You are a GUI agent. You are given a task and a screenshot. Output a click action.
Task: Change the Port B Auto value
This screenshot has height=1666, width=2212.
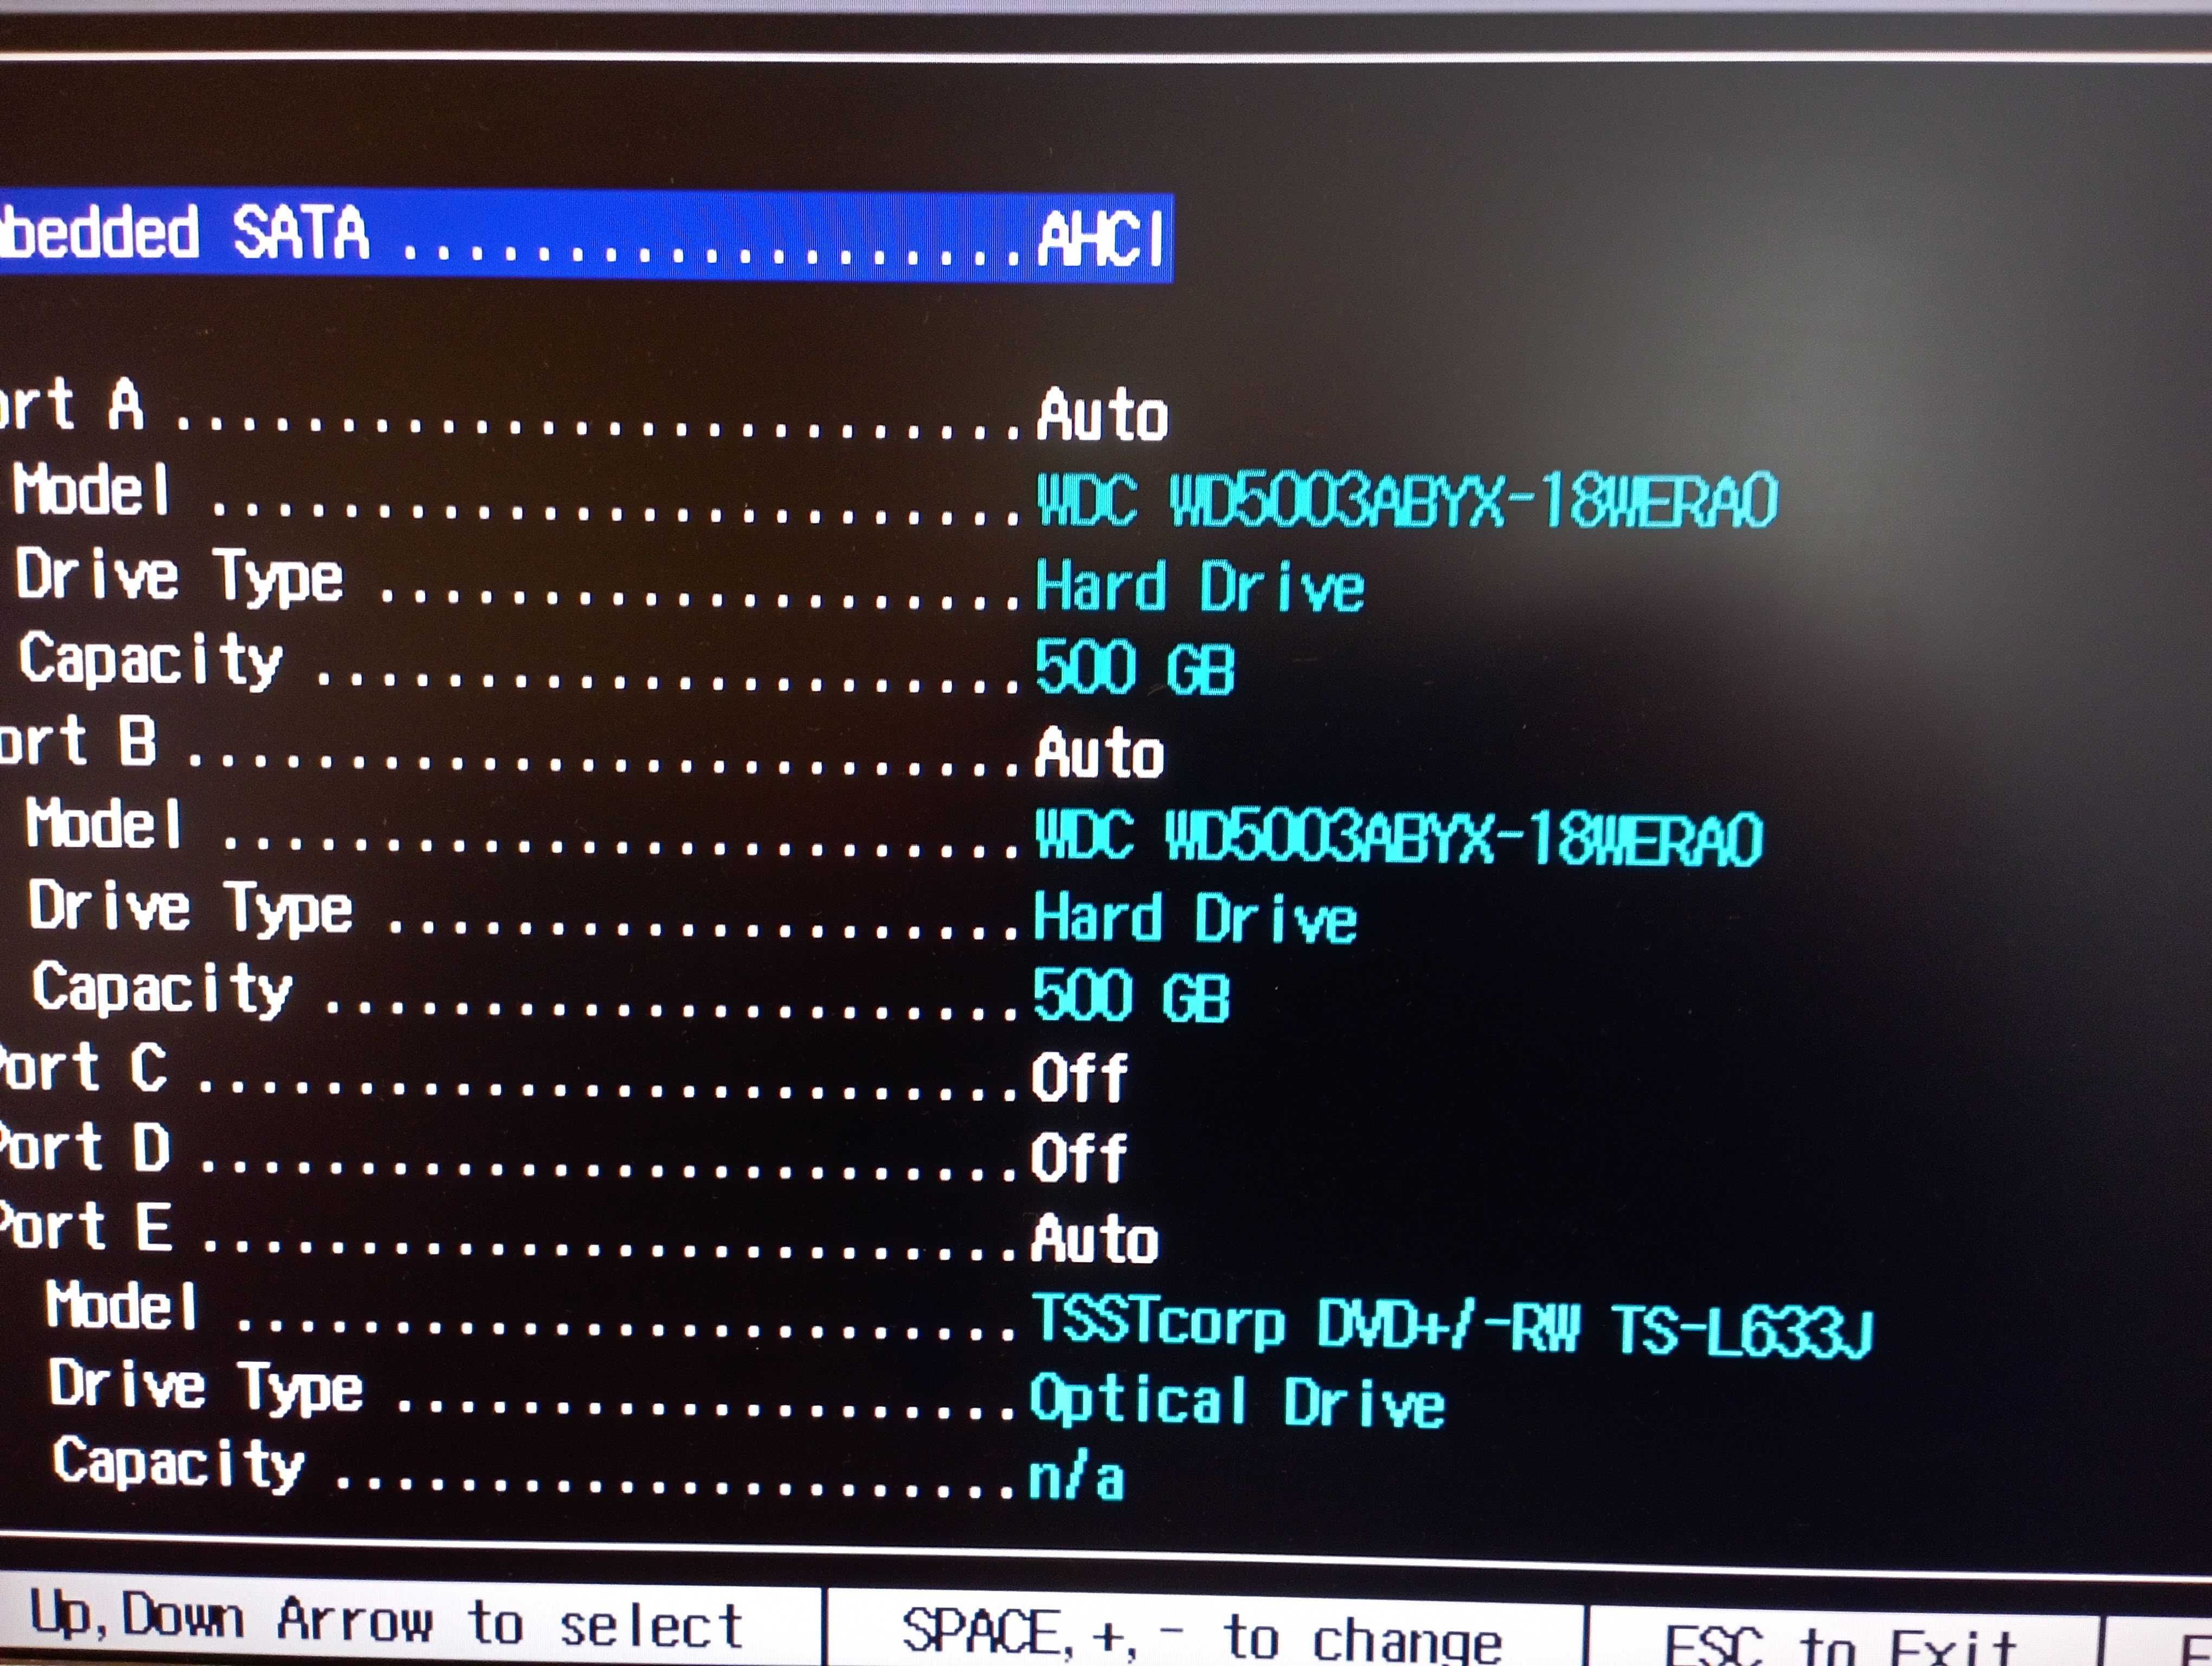click(x=1099, y=753)
